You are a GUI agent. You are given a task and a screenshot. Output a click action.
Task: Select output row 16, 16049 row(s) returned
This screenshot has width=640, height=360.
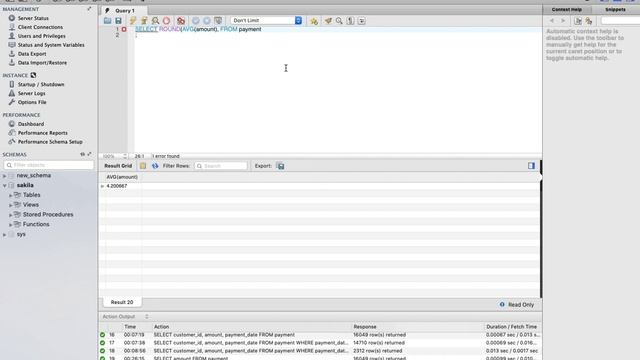[320, 335]
